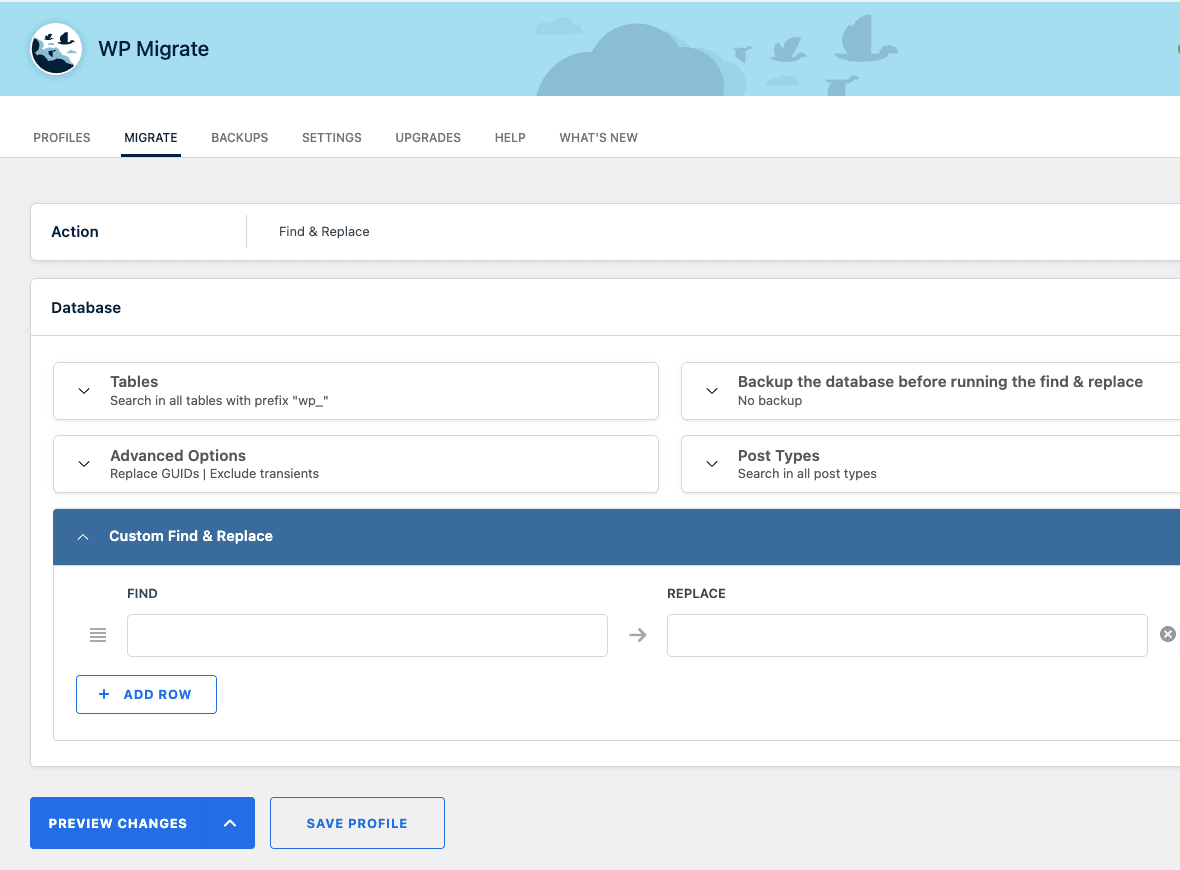Add a new find and replace row
The image size is (1180, 870).
(146, 695)
